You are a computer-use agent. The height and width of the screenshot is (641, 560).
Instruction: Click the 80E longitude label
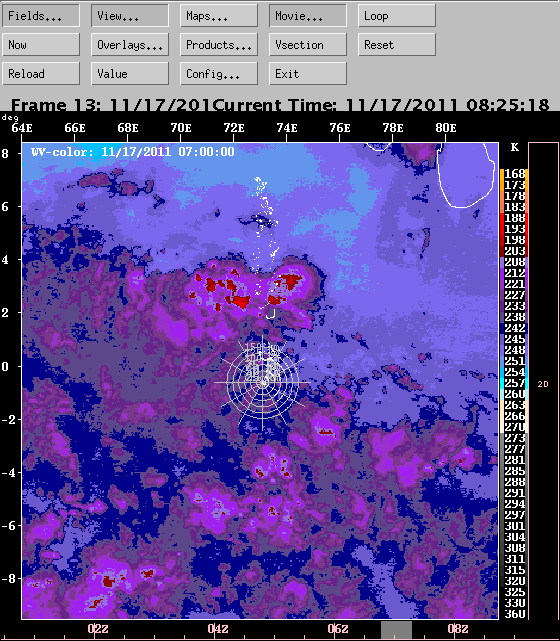[446, 128]
